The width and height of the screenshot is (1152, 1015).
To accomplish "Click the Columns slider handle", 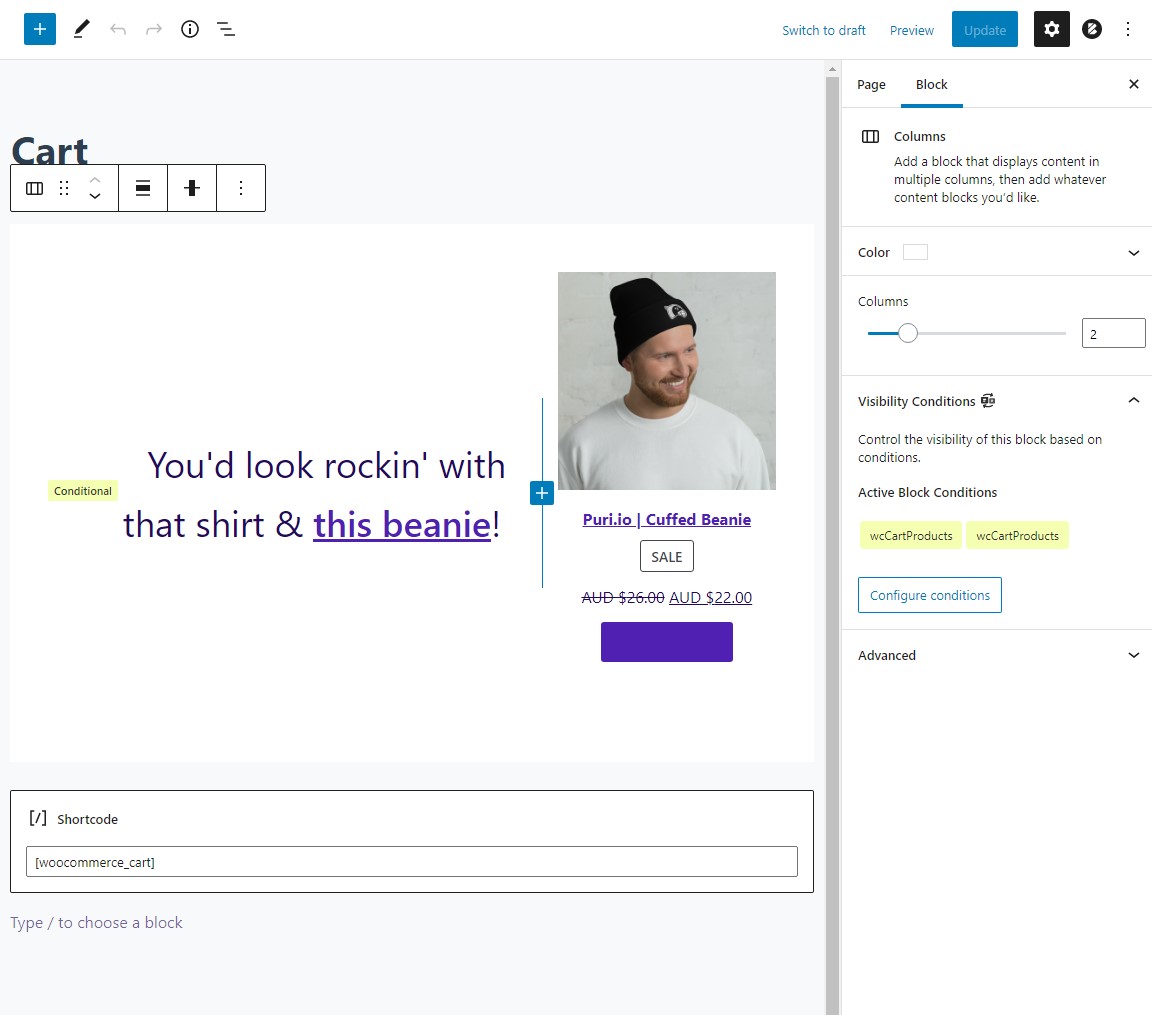I will coord(908,333).
